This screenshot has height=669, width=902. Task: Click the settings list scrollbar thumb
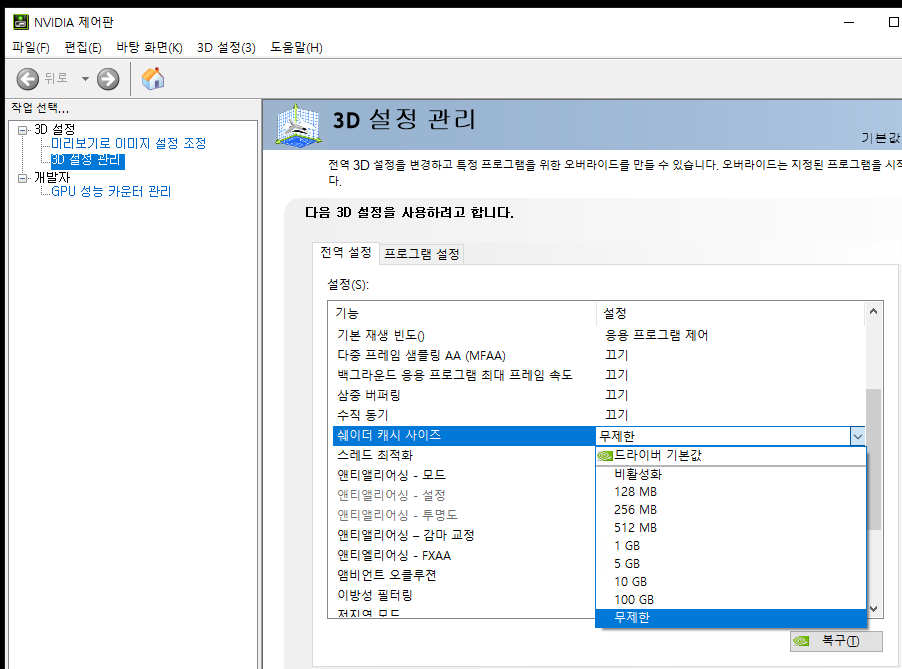873,459
